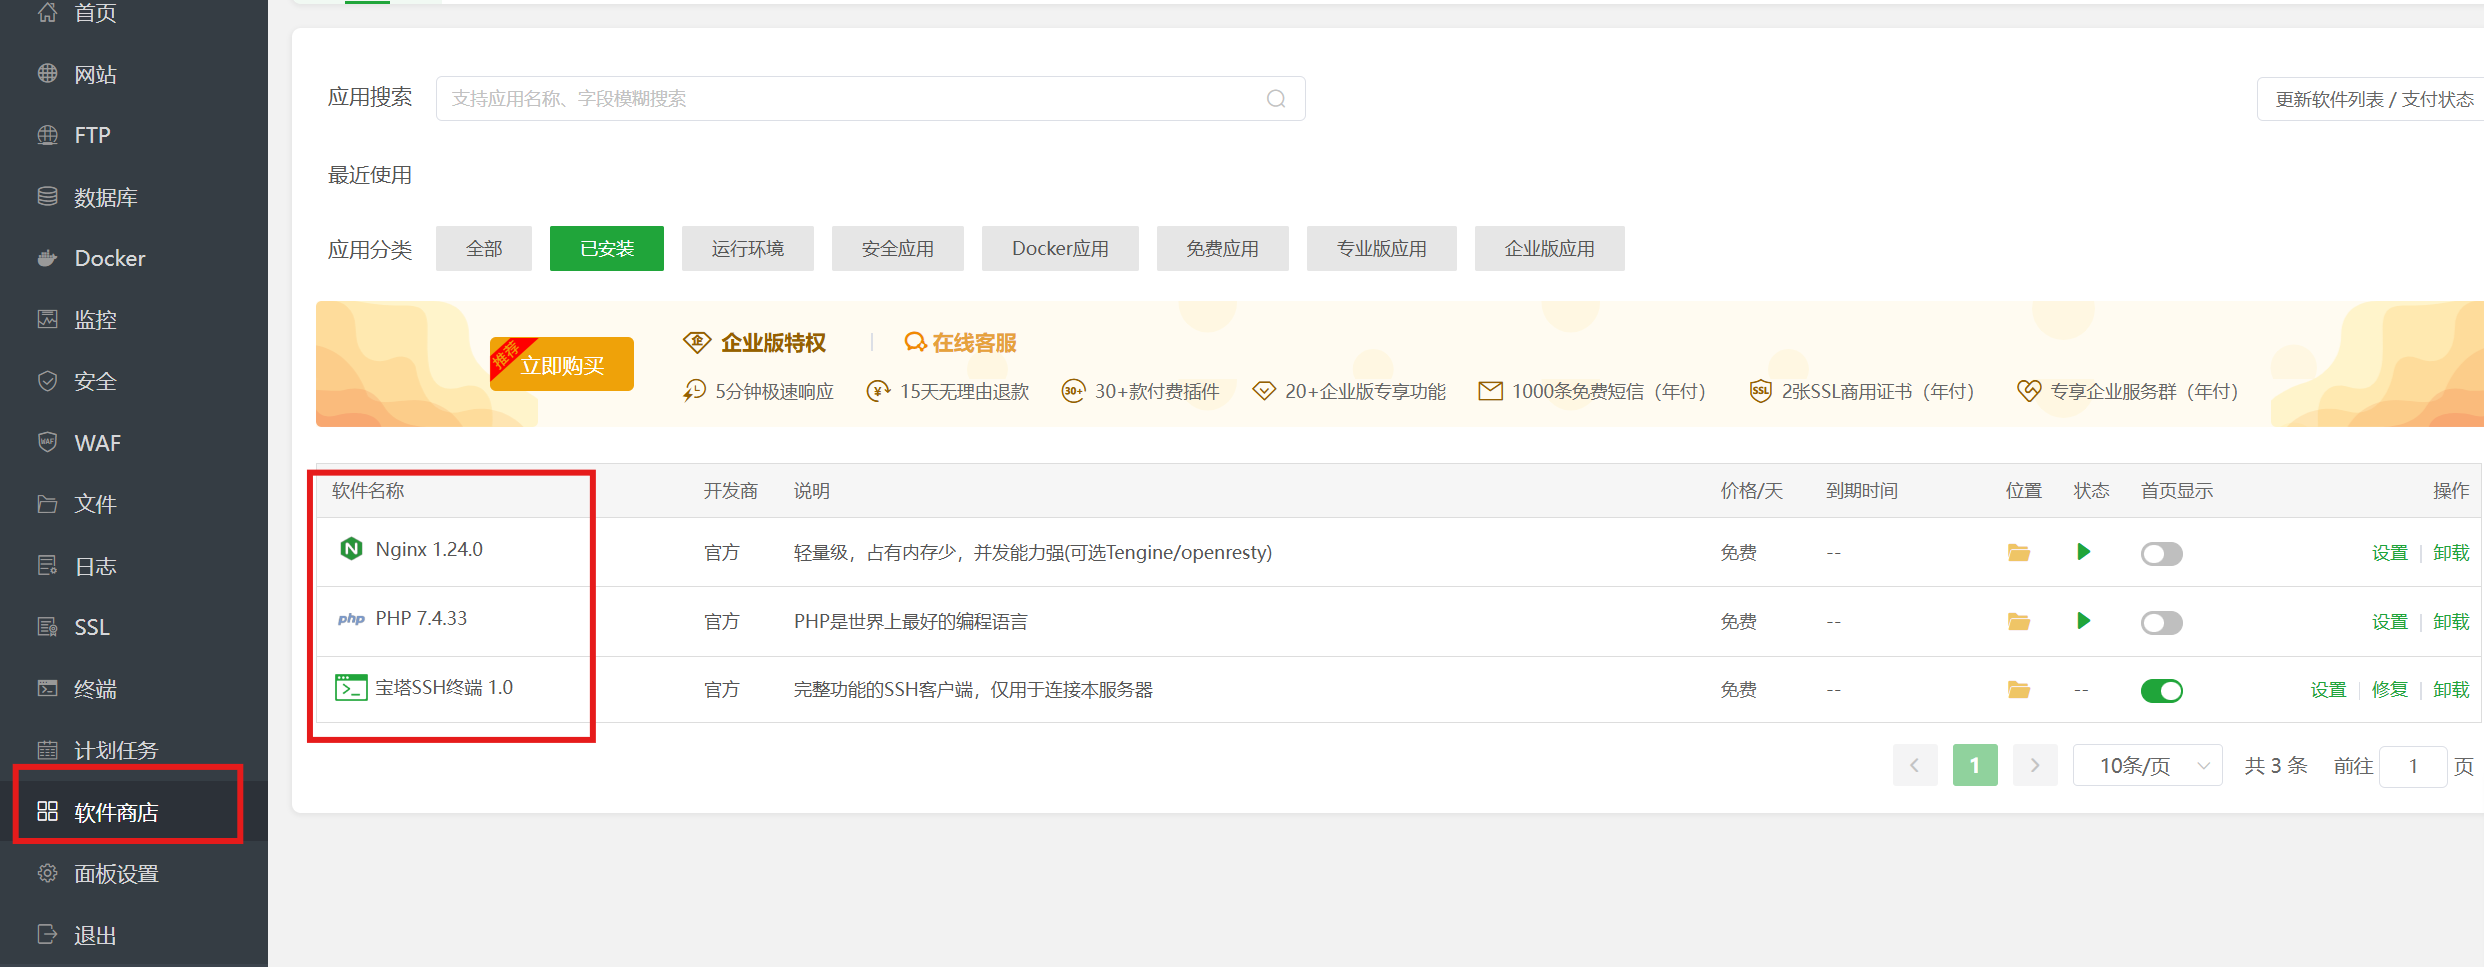This screenshot has width=2484, height=967.
Task: Click the page jump number input field
Action: 2413,766
